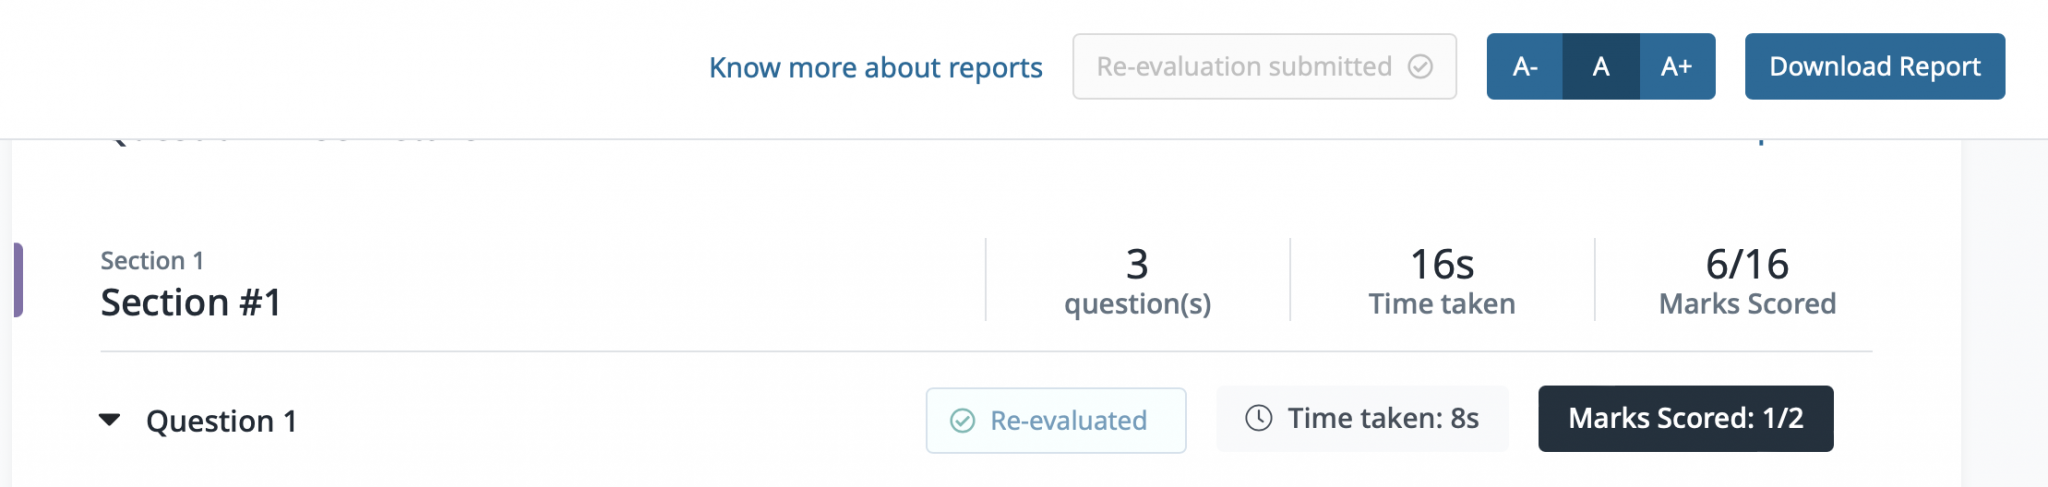Click the 'Time taken: 8s' label
The width and height of the screenshot is (2048, 487).
[1382, 418]
